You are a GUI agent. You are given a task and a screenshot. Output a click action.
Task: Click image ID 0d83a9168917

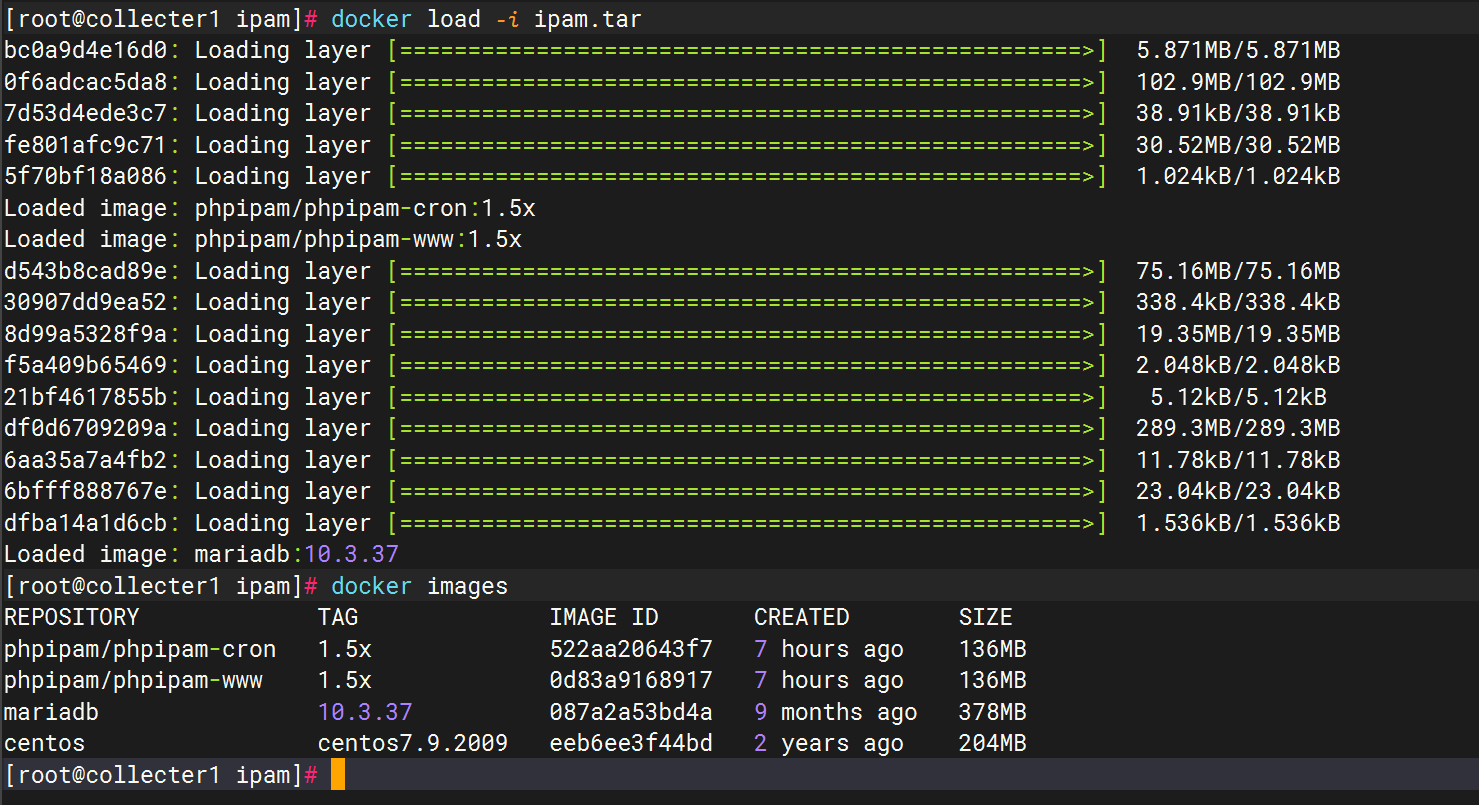pyautogui.click(x=631, y=680)
